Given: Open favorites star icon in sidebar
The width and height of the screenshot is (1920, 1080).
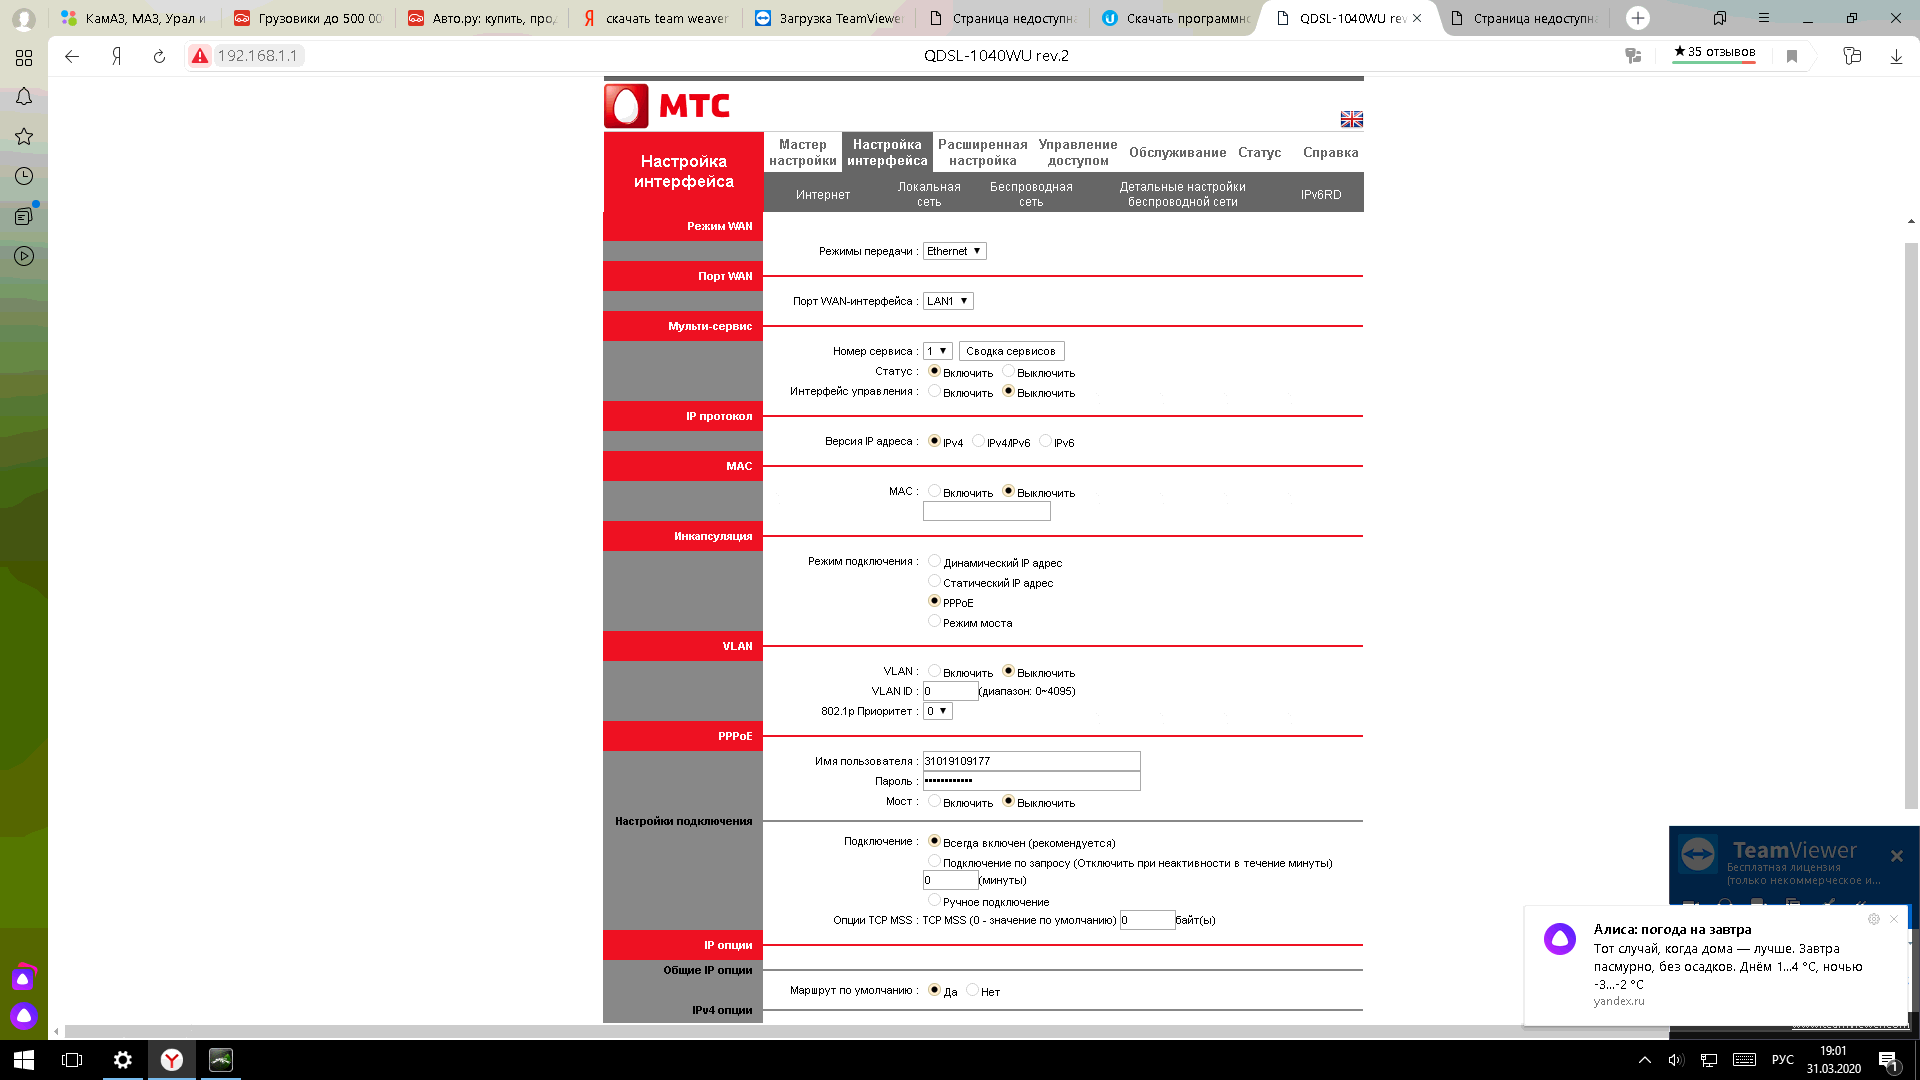Looking at the screenshot, I should coord(24,136).
